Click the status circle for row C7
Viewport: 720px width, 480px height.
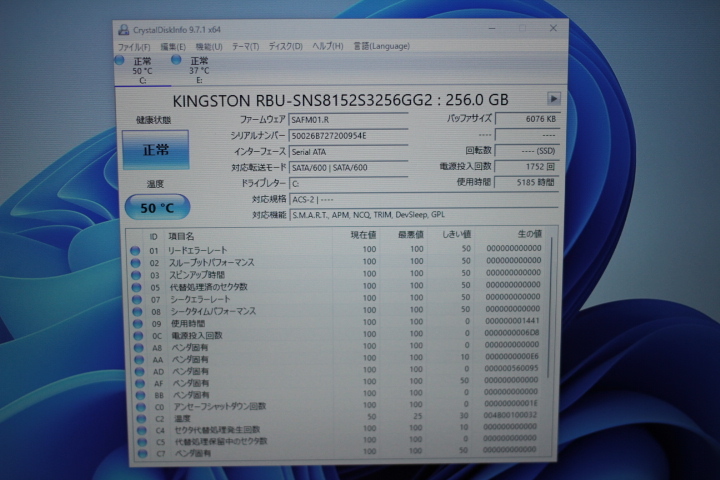(143, 453)
